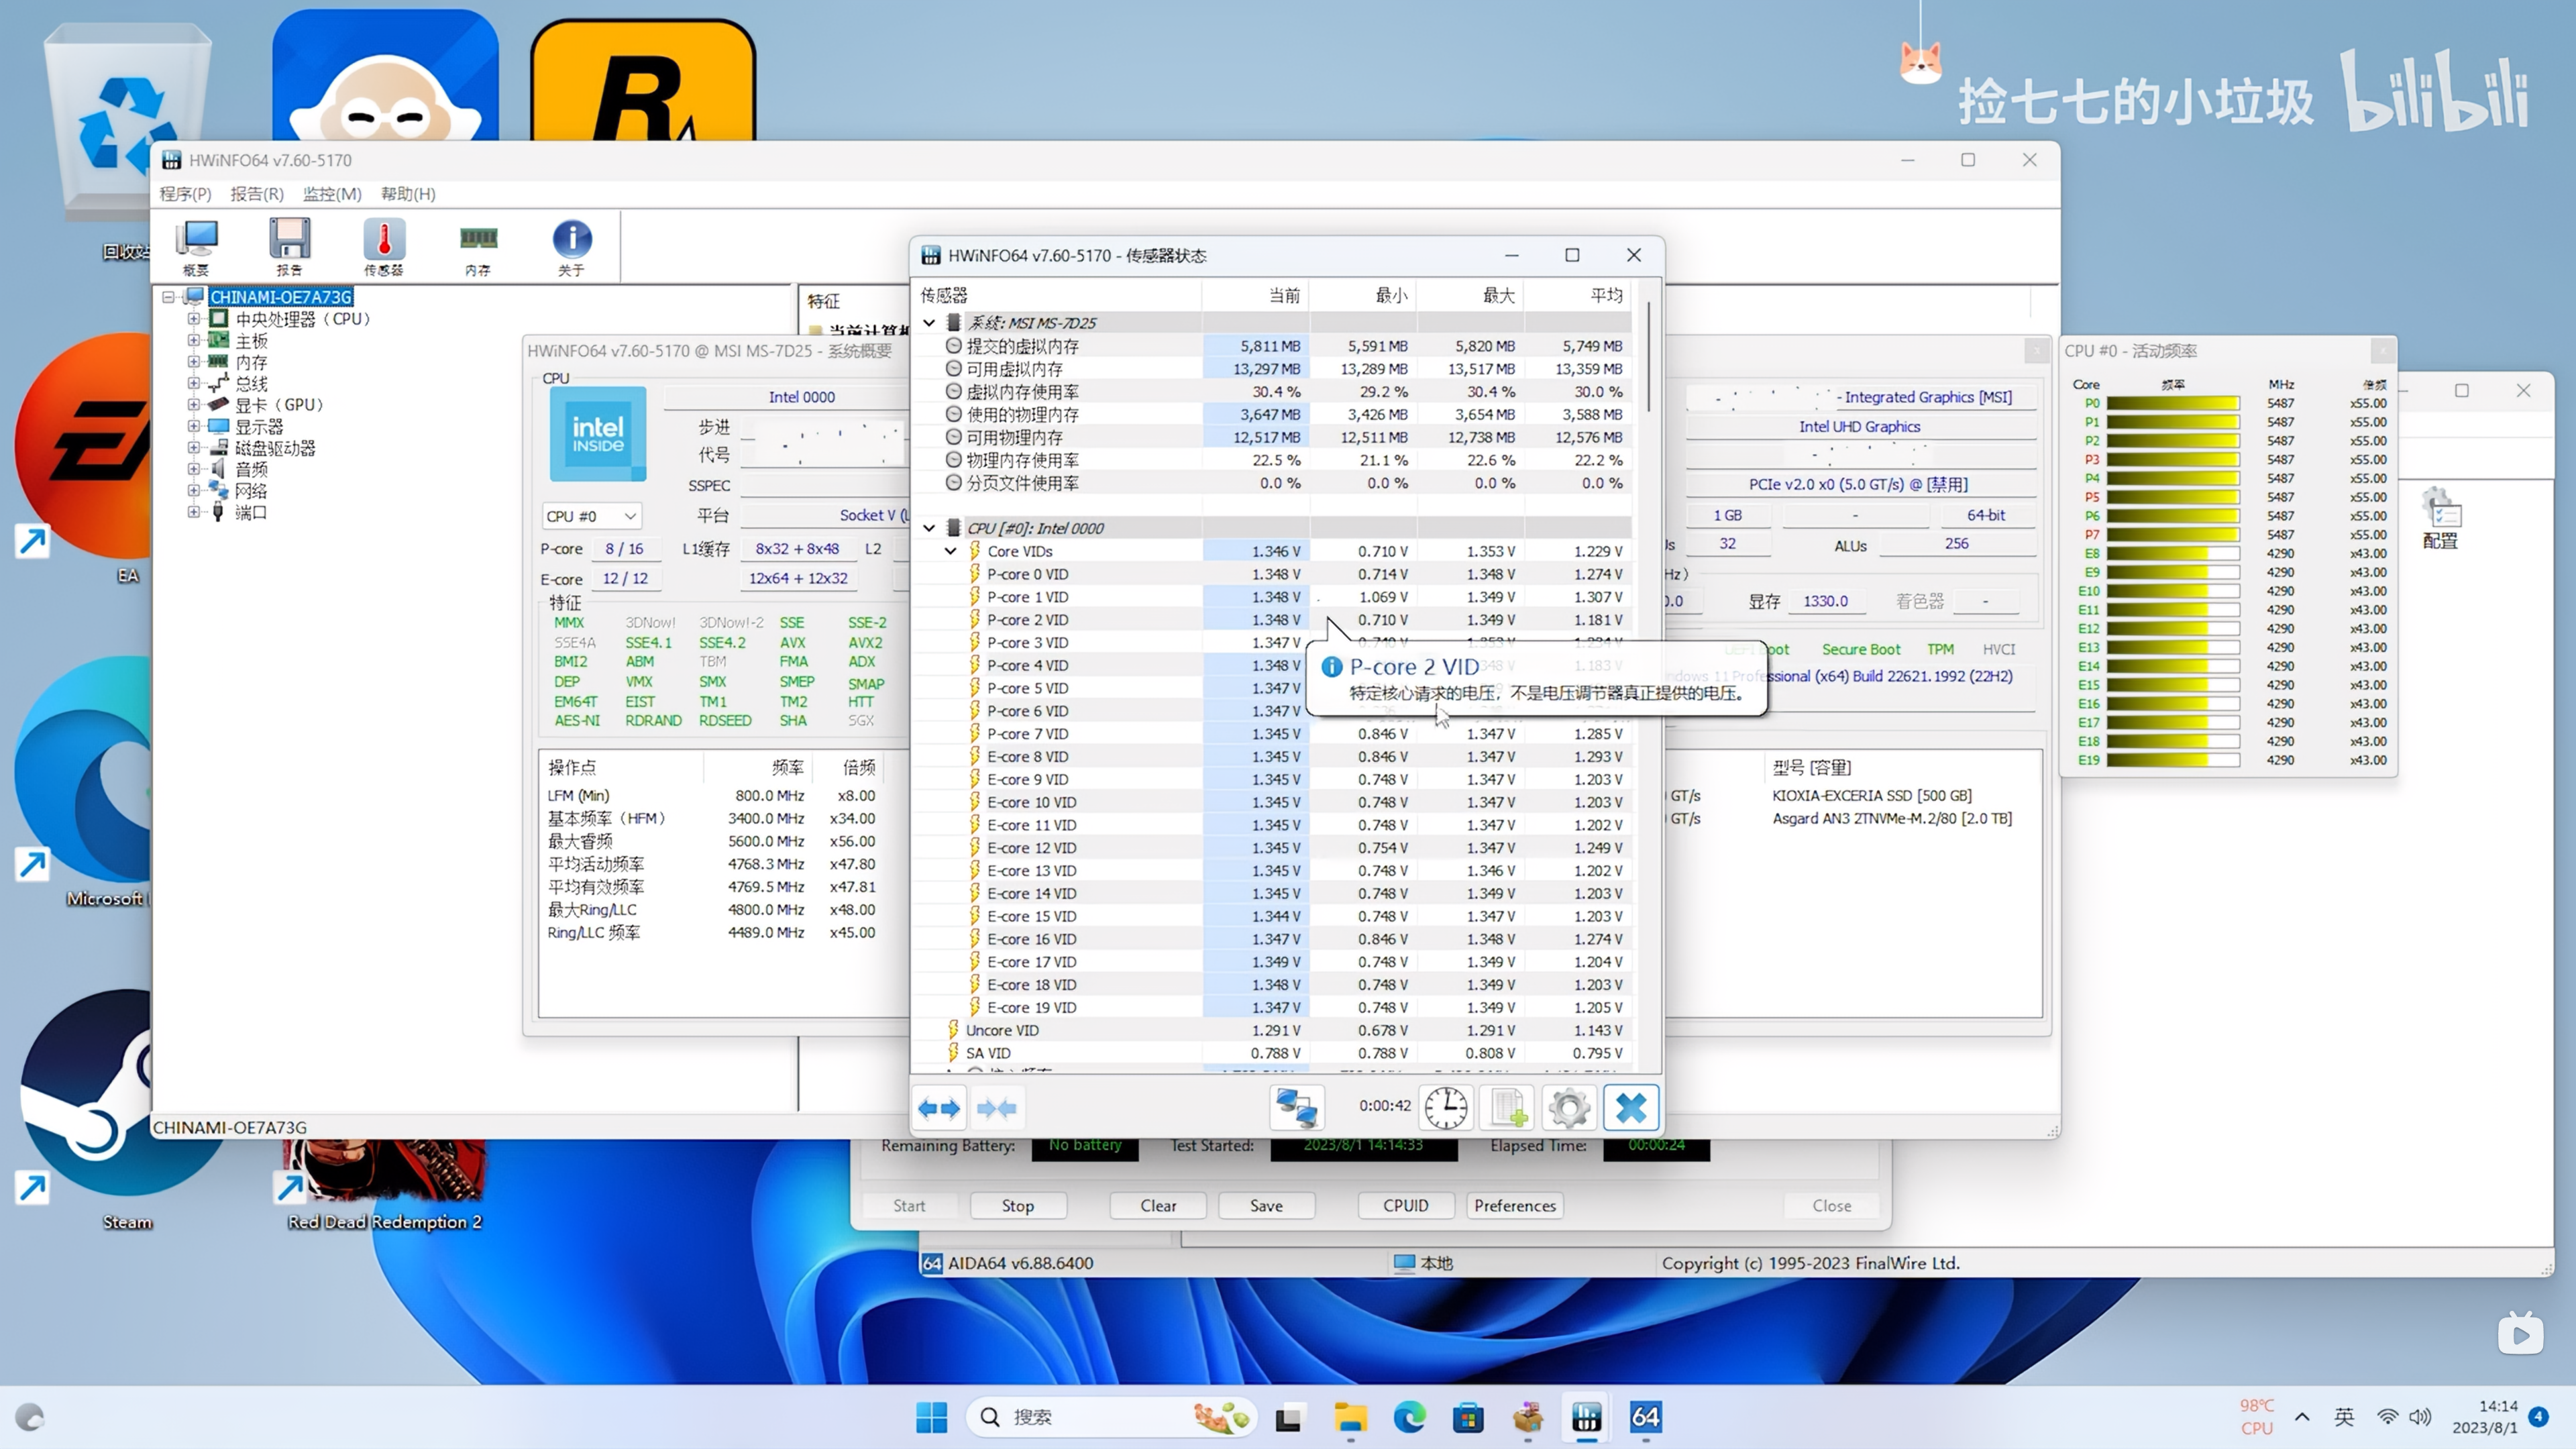Viewport: 2576px width, 1449px height.
Task: Click the Preferences button in AIDA64
Action: (x=1514, y=1205)
